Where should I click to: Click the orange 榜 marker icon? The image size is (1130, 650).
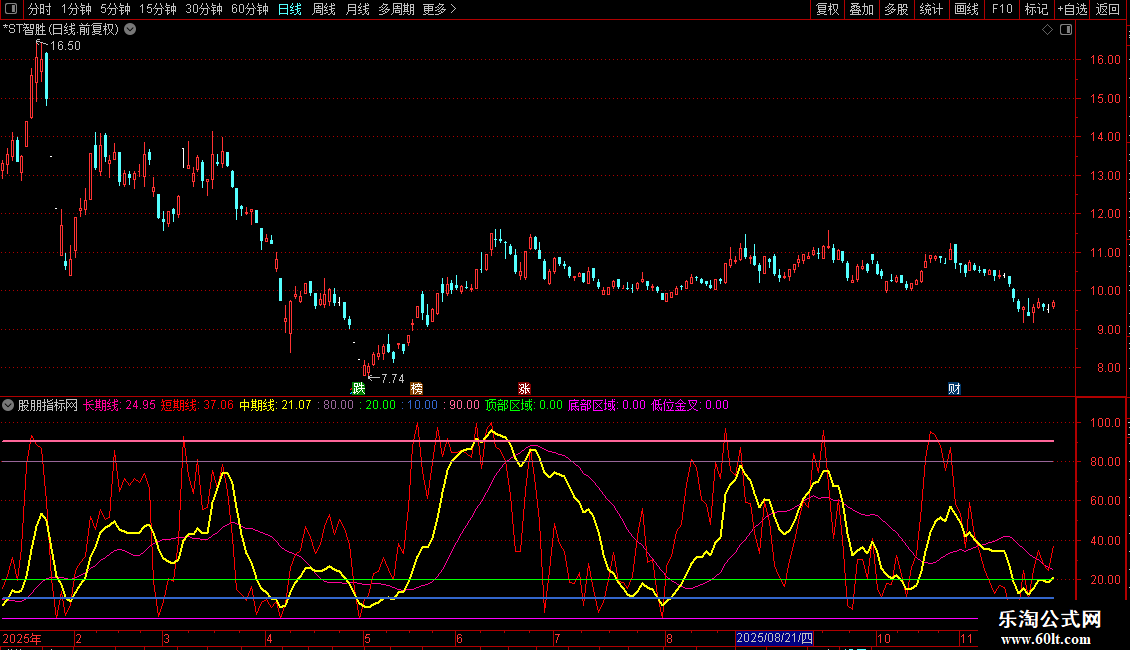point(416,388)
